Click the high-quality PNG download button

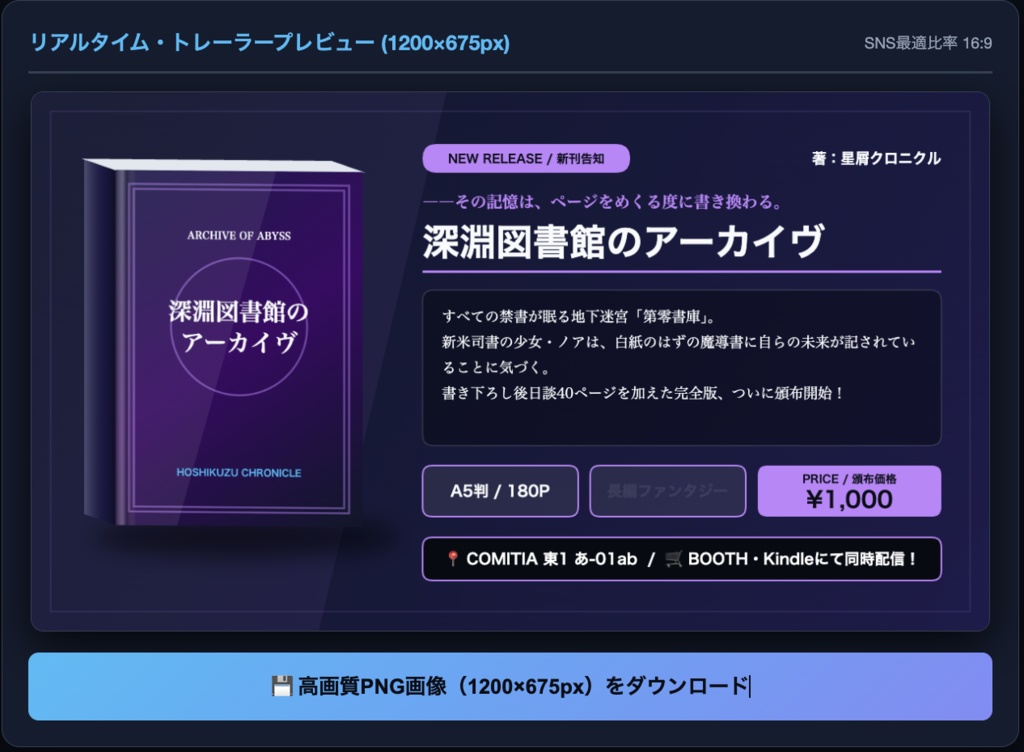(x=510, y=686)
